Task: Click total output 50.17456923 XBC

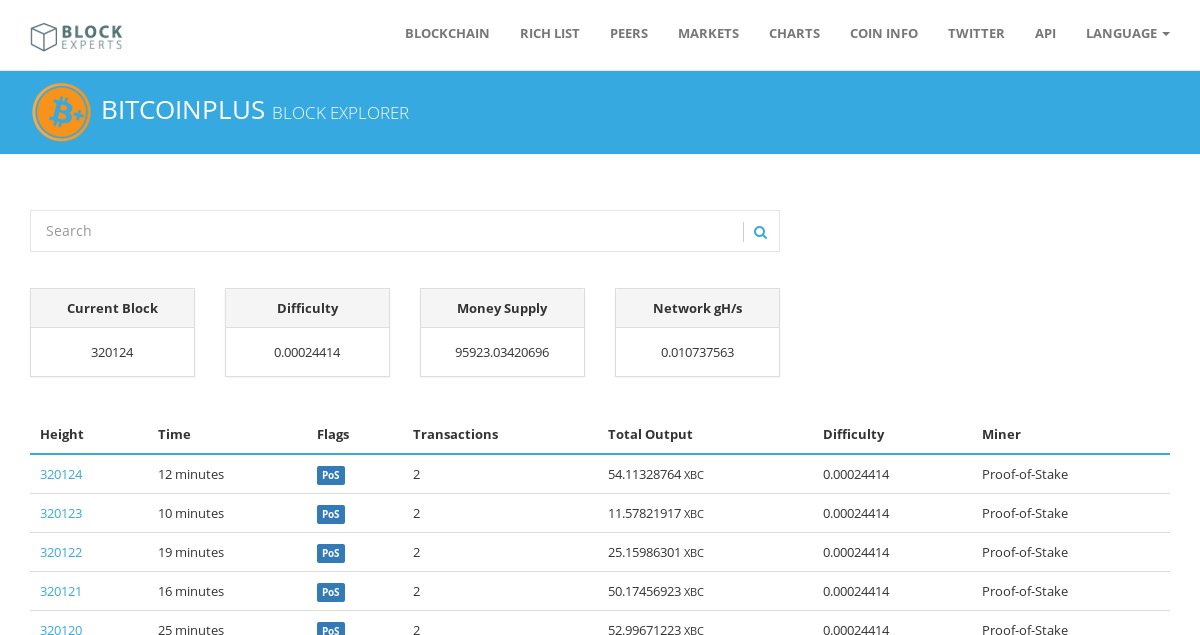Action: pos(656,591)
